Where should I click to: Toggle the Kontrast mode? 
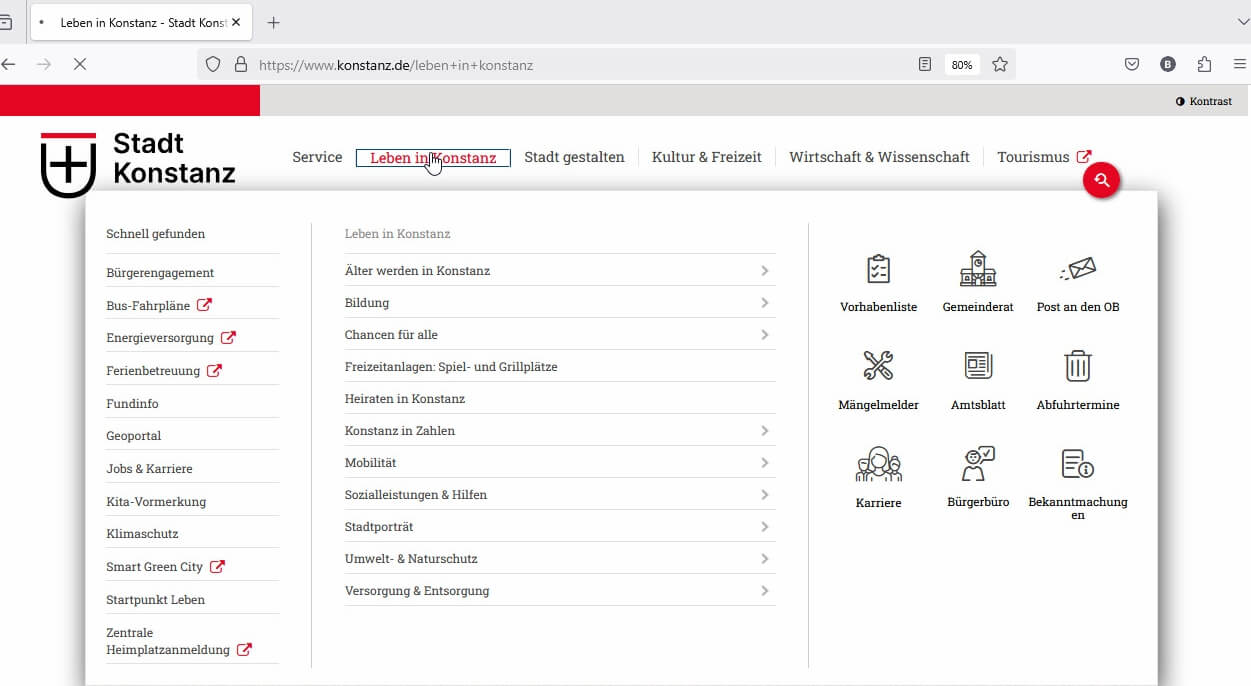click(x=1204, y=101)
